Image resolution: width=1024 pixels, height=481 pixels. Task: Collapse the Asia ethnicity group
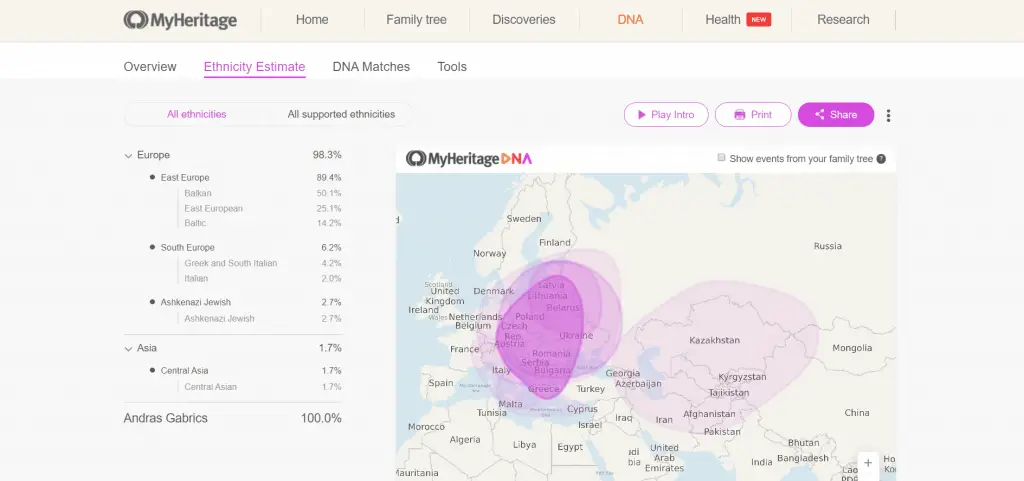click(128, 349)
